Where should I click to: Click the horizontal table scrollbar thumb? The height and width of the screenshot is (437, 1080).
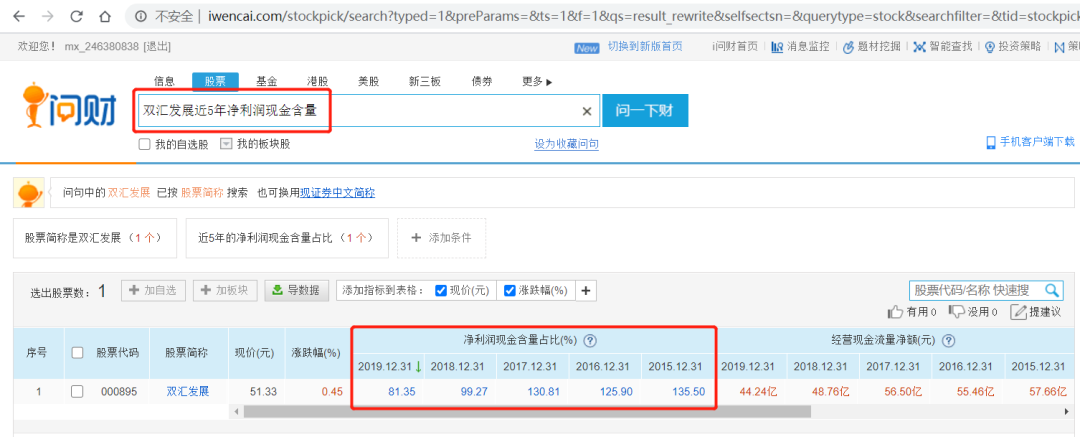point(527,411)
